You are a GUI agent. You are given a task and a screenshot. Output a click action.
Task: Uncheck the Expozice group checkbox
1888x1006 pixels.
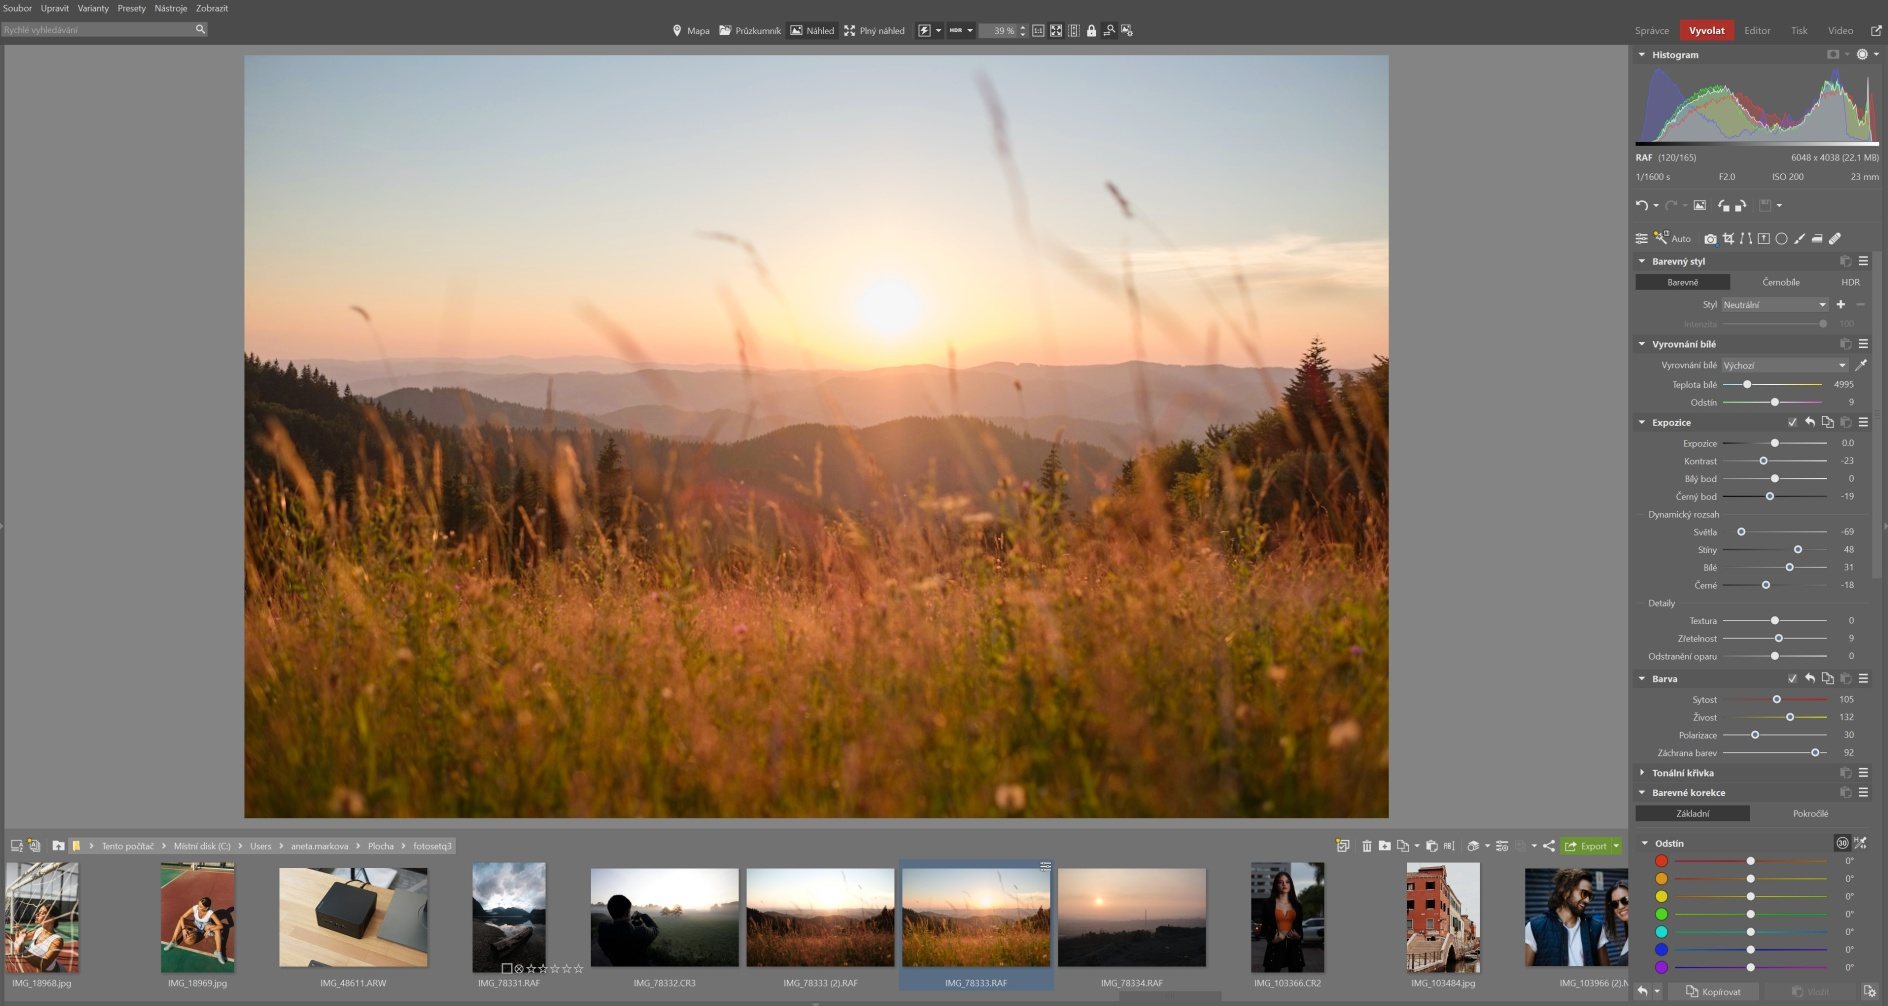point(1792,422)
